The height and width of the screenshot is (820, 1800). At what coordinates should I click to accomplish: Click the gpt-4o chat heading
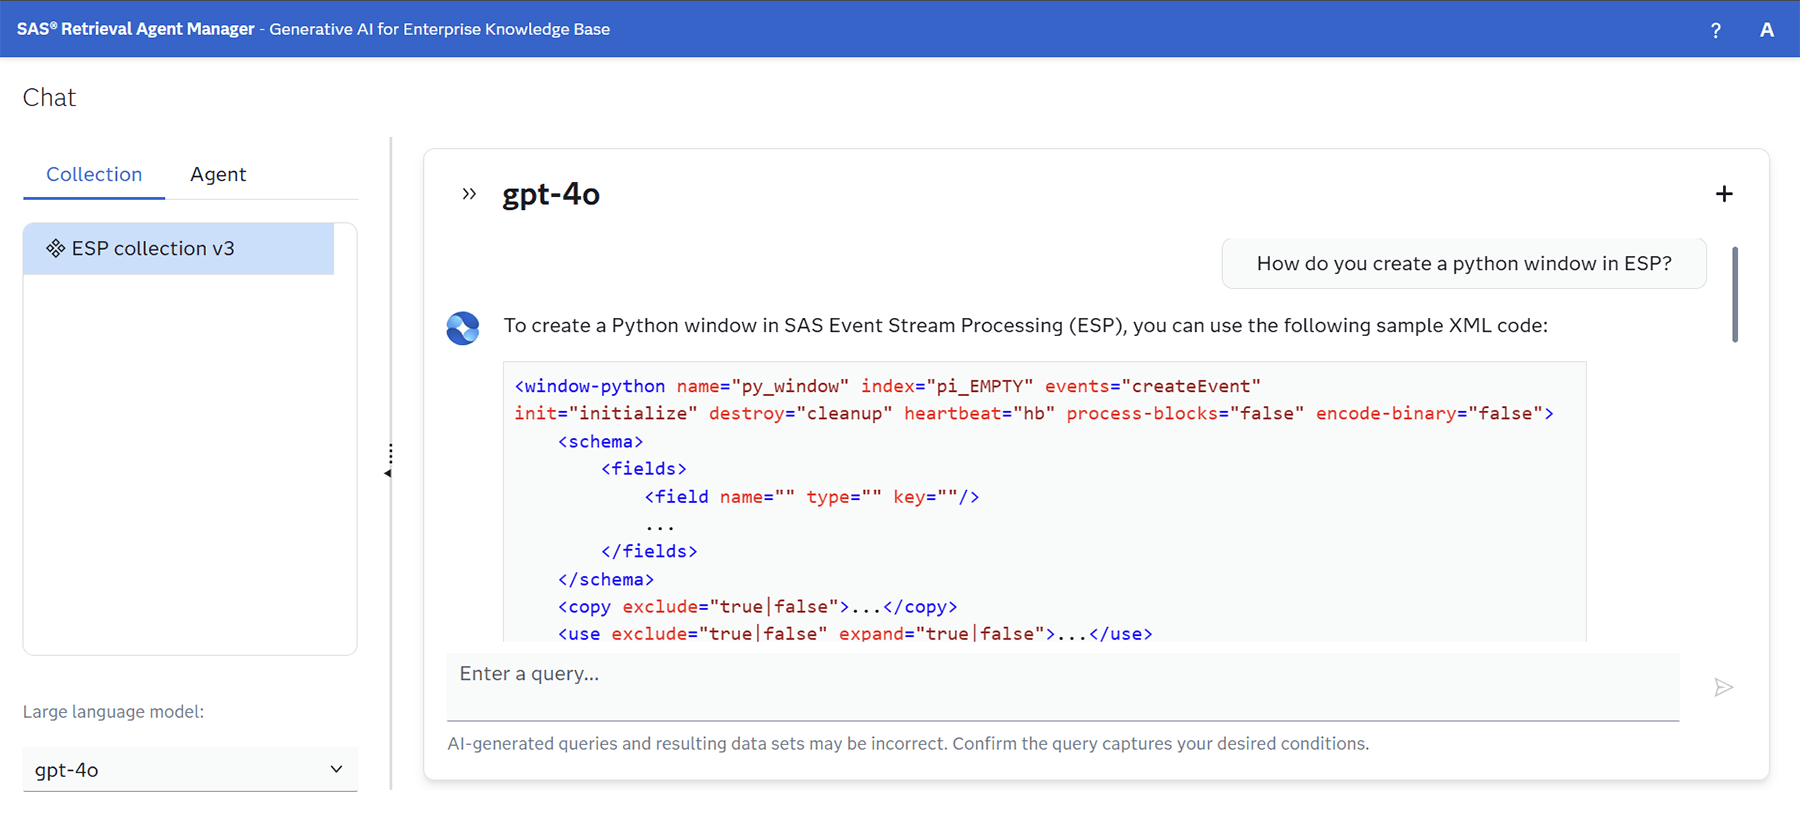tap(551, 194)
